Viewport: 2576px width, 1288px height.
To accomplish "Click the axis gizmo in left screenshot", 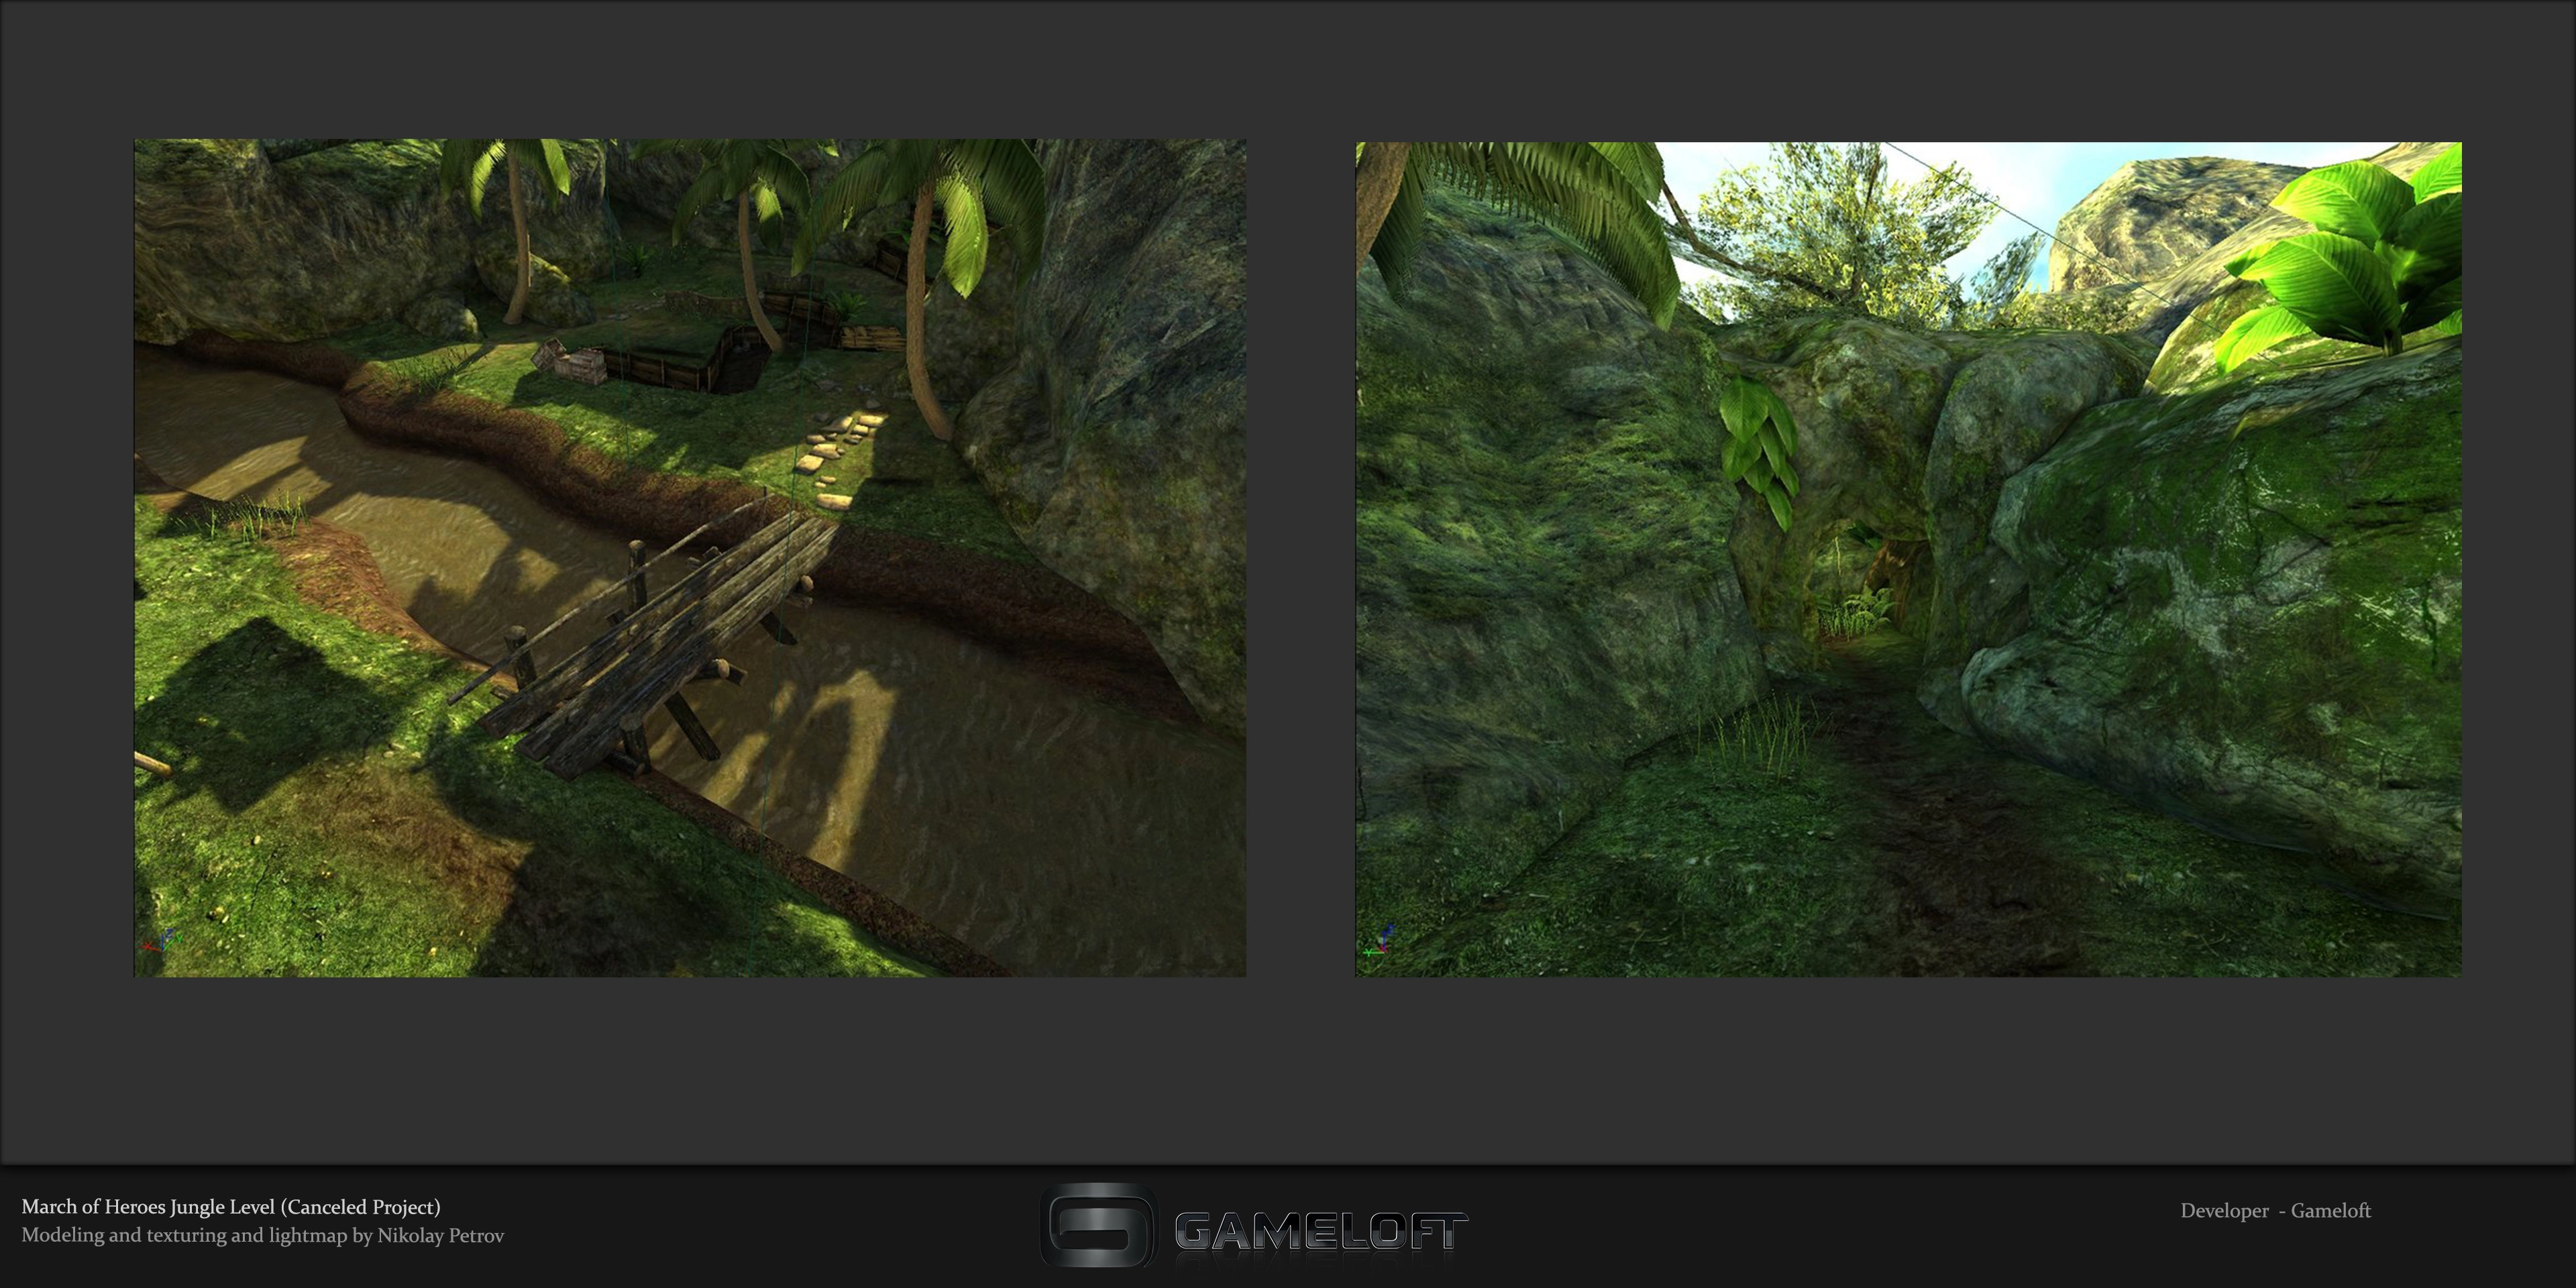I will pyautogui.click(x=160, y=941).
